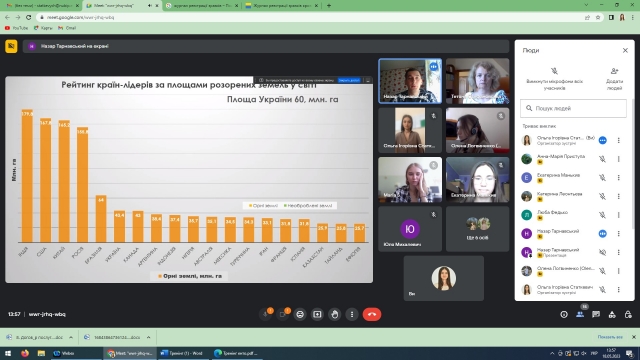Open the meeting details info icon
640x360 pixels.
point(564,314)
